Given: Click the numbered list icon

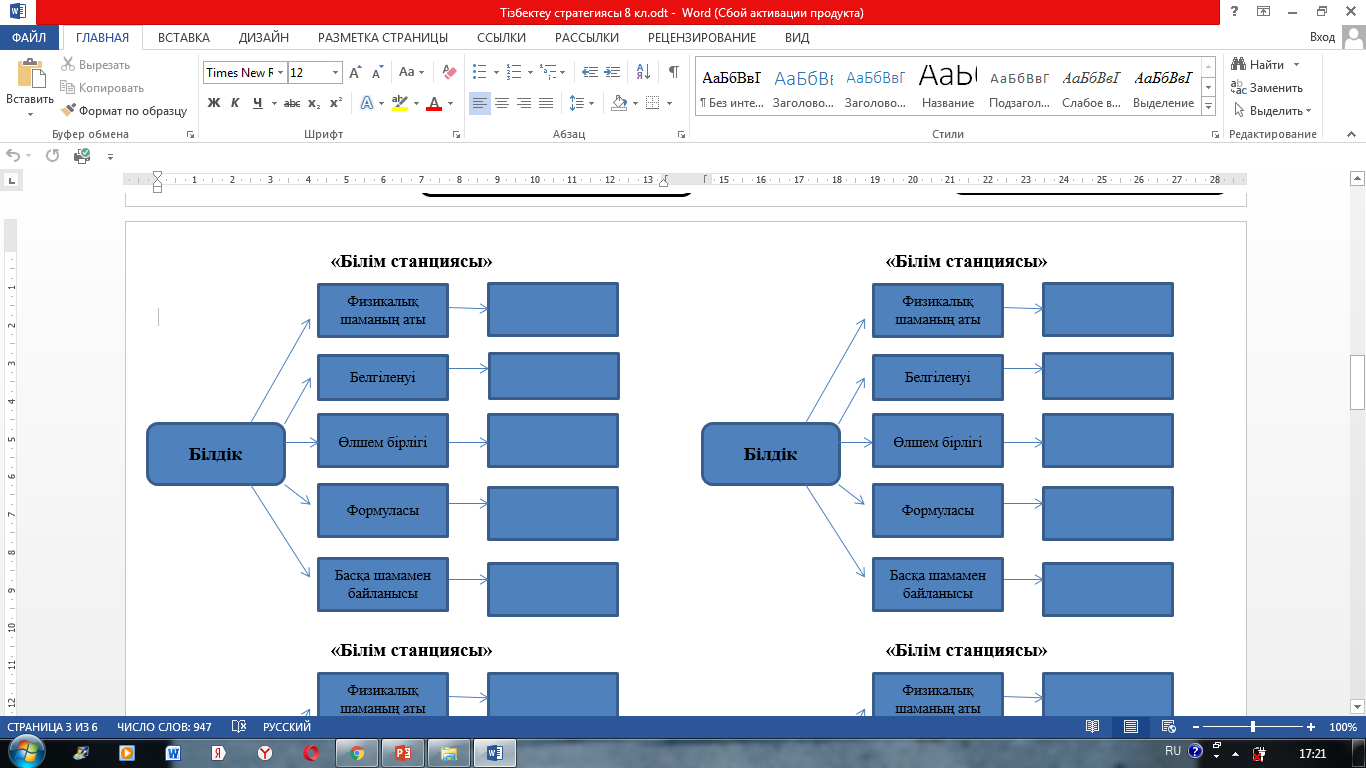Looking at the screenshot, I should (514, 72).
